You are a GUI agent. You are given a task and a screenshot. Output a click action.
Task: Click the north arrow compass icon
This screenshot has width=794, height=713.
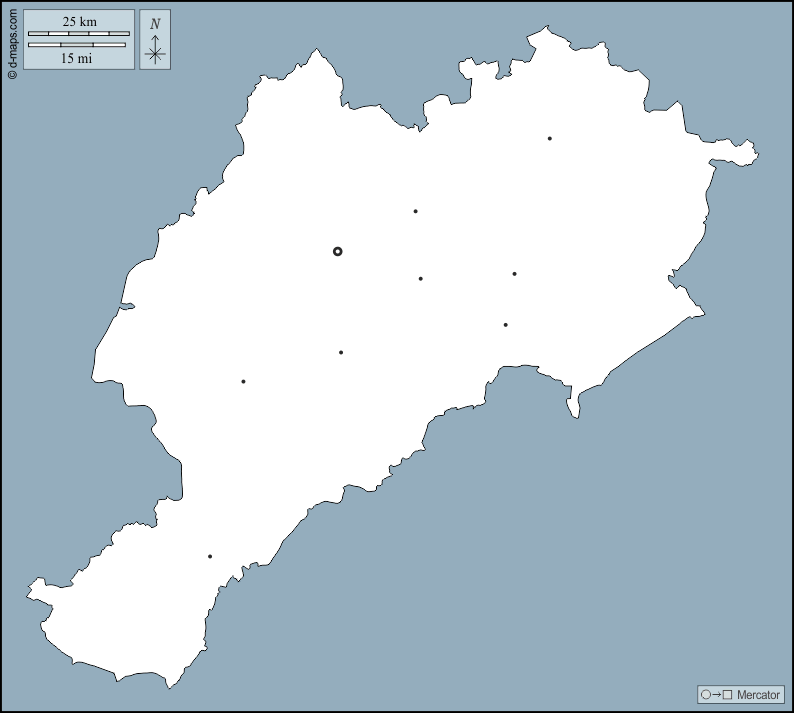(155, 40)
